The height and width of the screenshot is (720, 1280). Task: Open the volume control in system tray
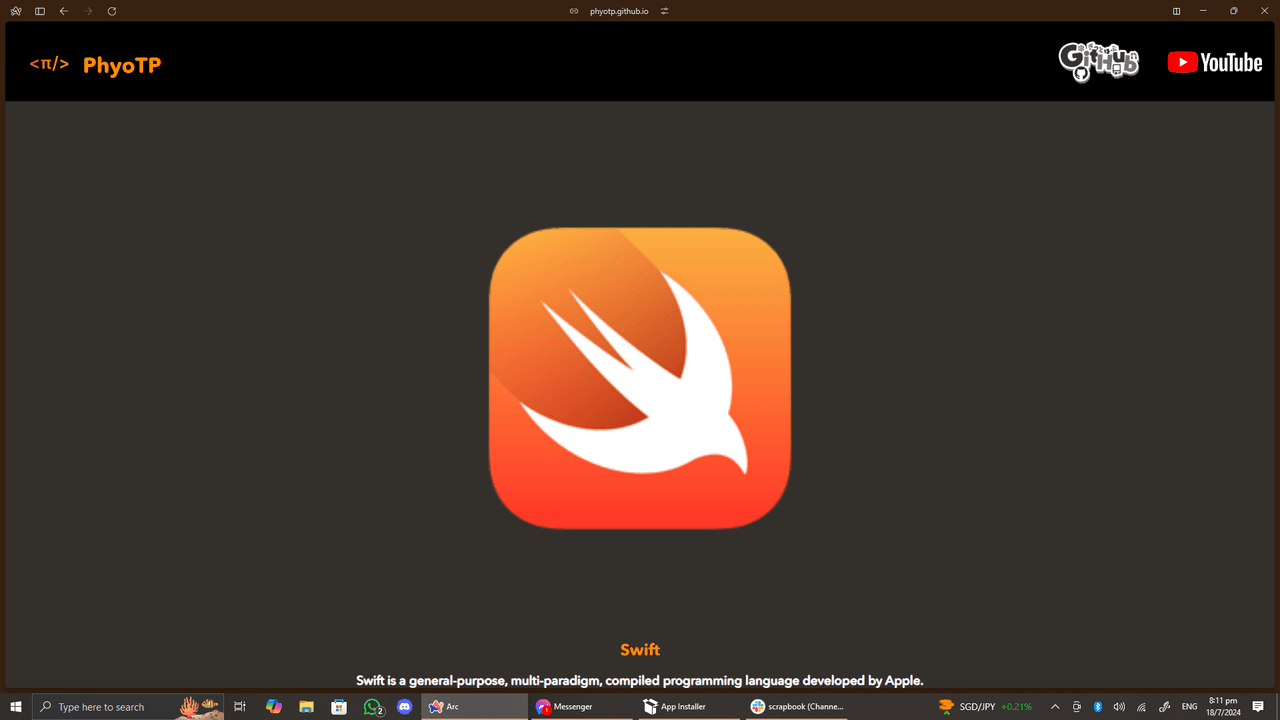1119,707
